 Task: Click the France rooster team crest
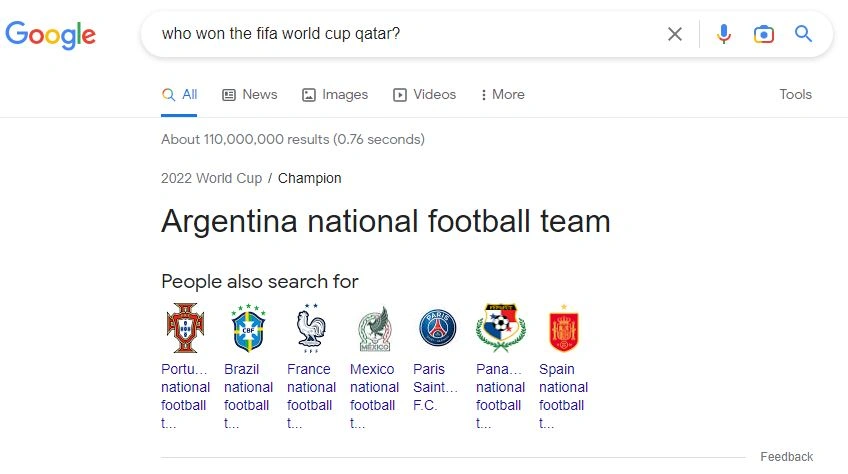tap(310, 327)
